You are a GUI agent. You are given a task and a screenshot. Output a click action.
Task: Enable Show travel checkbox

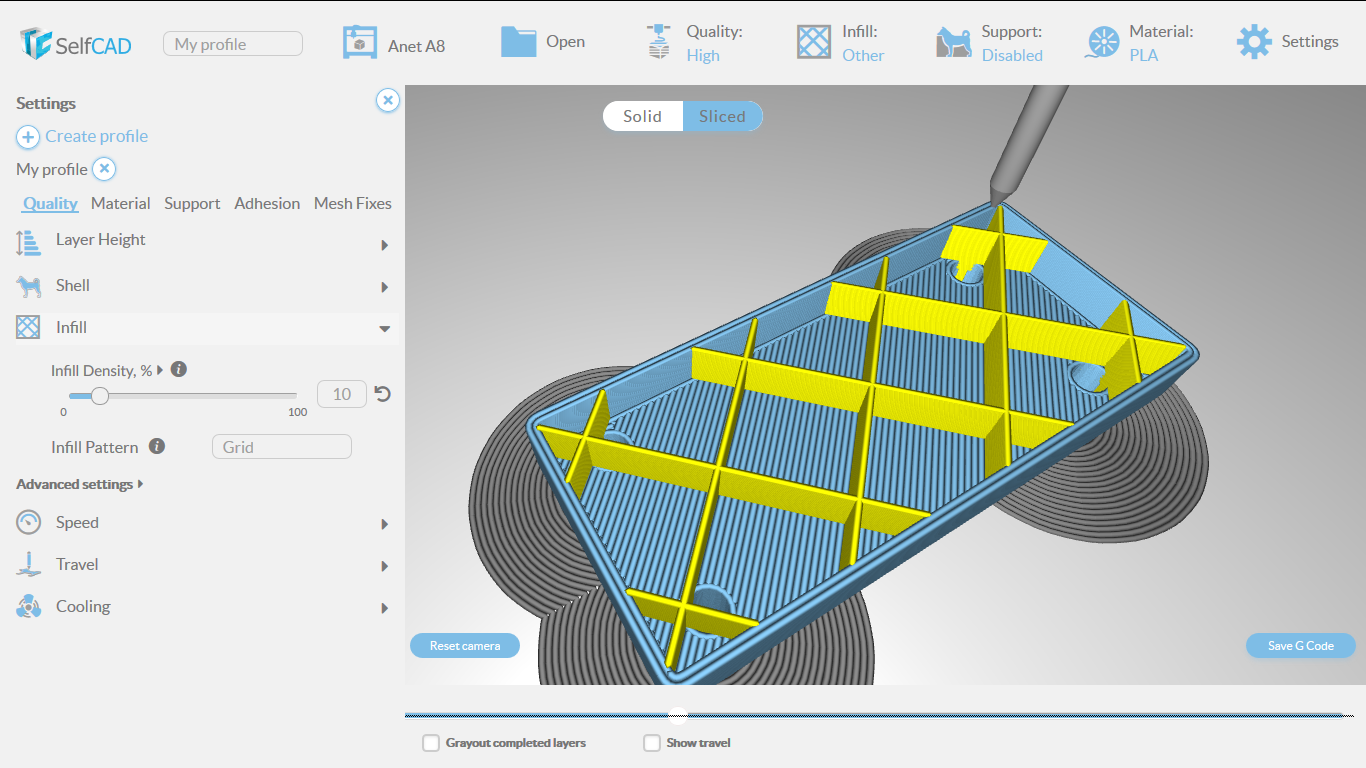click(x=652, y=743)
